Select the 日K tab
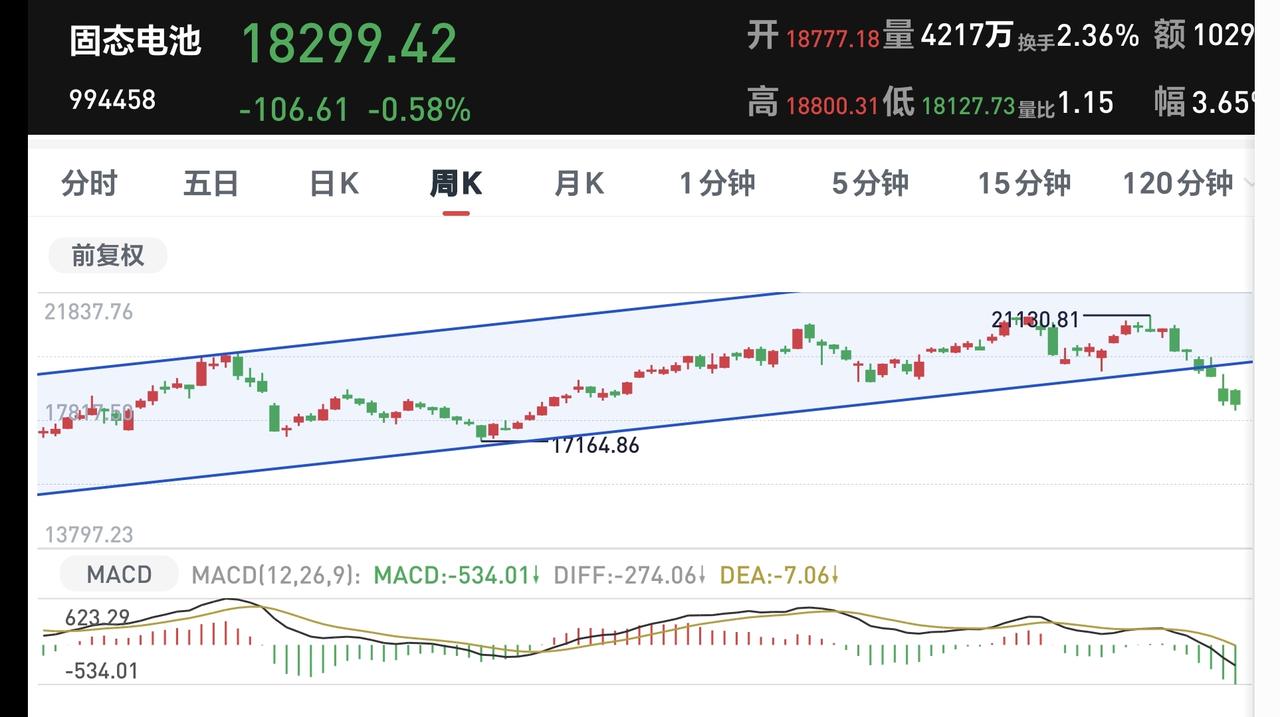This screenshot has height=717, width=1280. click(x=334, y=183)
